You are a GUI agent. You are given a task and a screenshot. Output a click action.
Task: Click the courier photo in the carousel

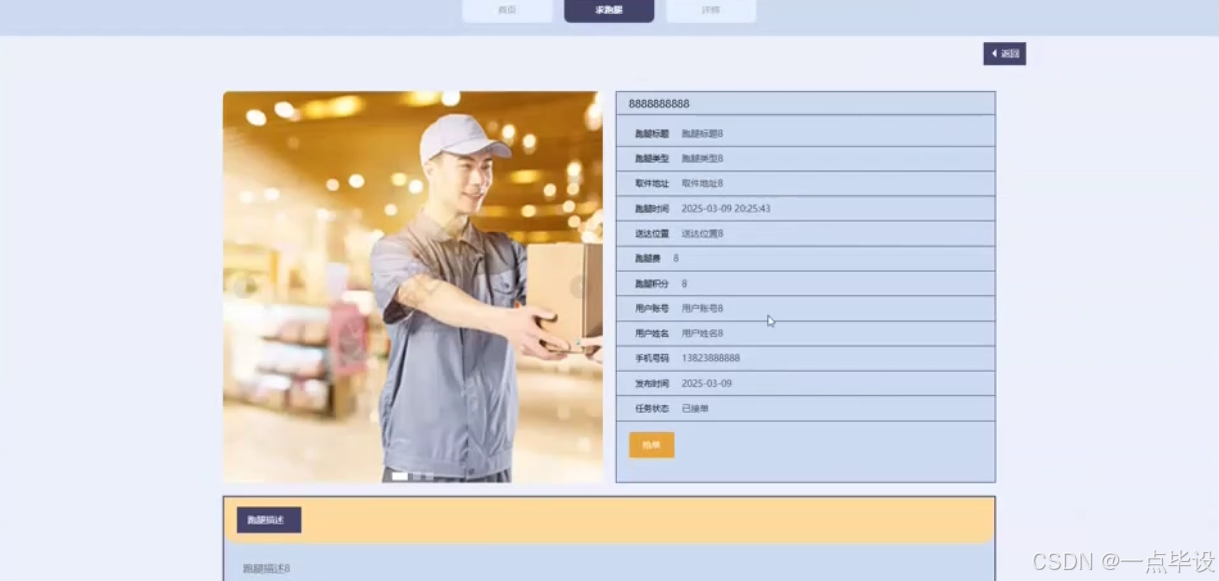click(412, 287)
